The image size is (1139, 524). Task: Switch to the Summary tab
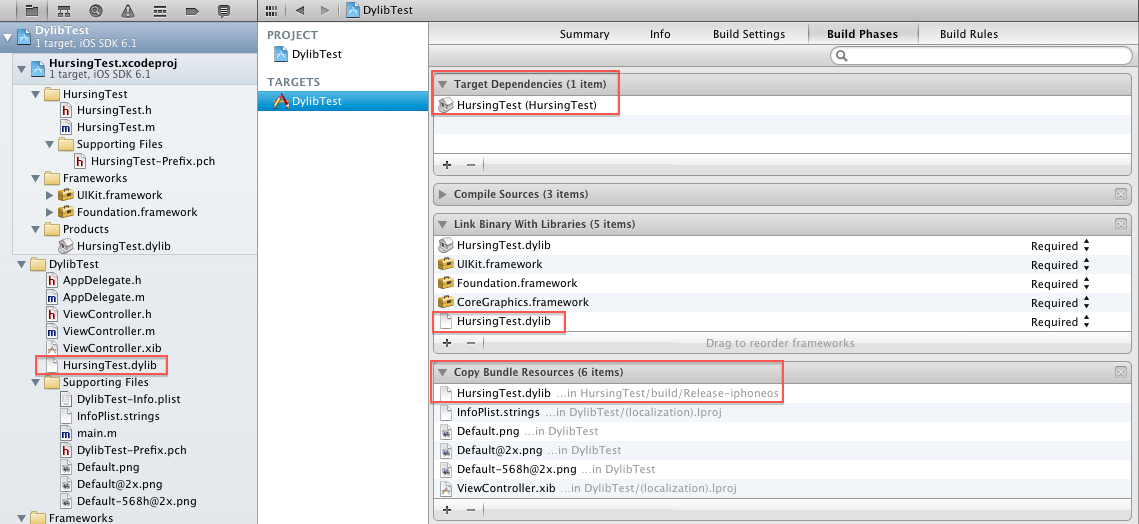click(x=585, y=34)
